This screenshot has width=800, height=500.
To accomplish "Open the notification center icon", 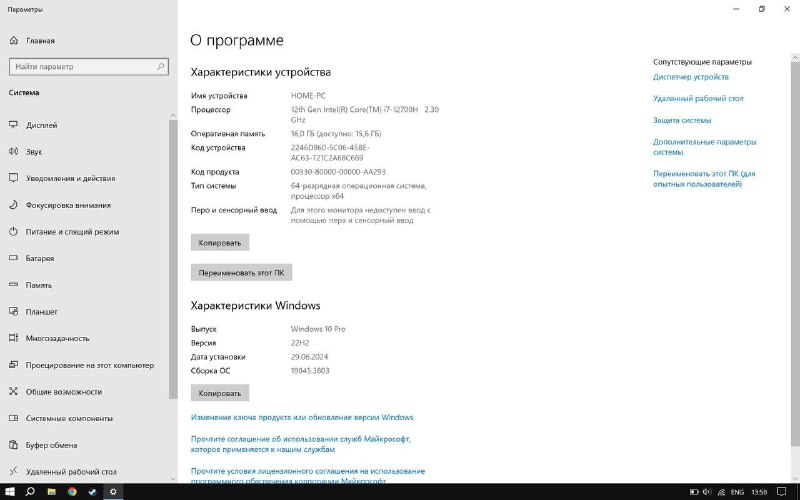I will coord(782,492).
